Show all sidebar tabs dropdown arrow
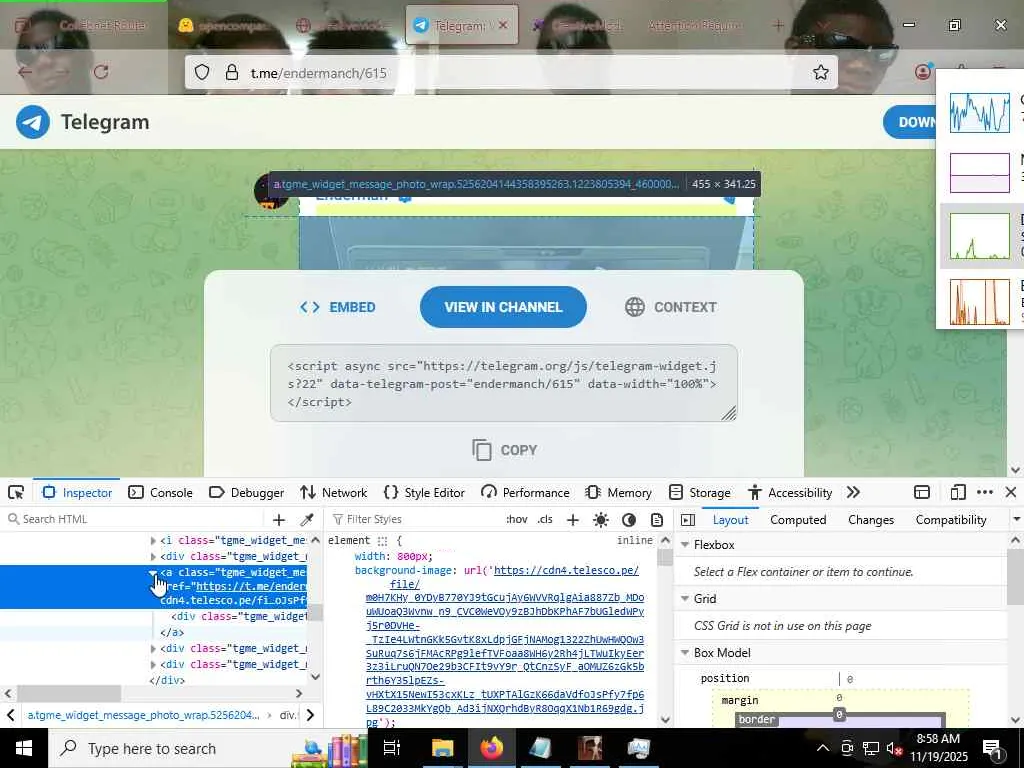Screen dimensions: 1024x768 pyautogui.click(x=1016, y=519)
